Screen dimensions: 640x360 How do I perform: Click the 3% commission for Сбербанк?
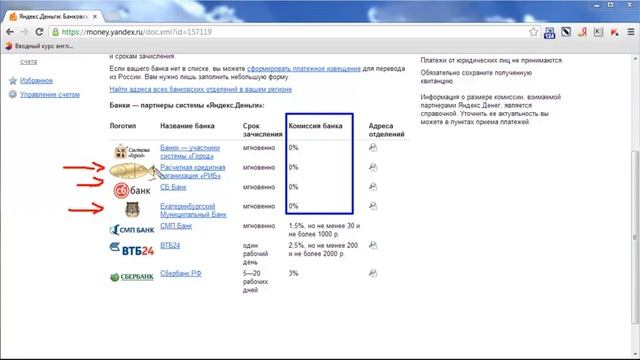pyautogui.click(x=293, y=273)
